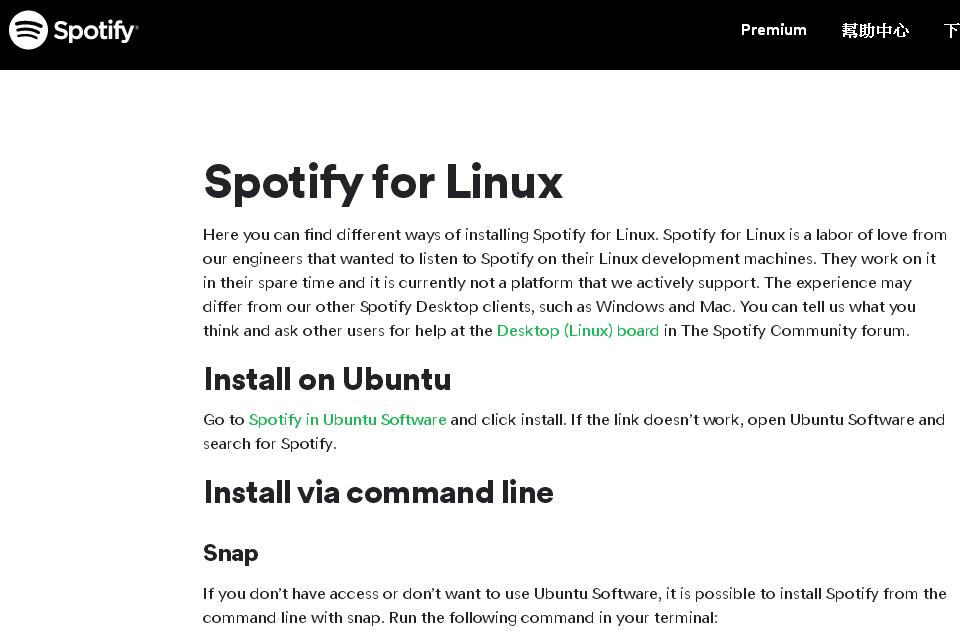
Task: Select the partially visible 下 header item
Action: pyautogui.click(x=952, y=30)
